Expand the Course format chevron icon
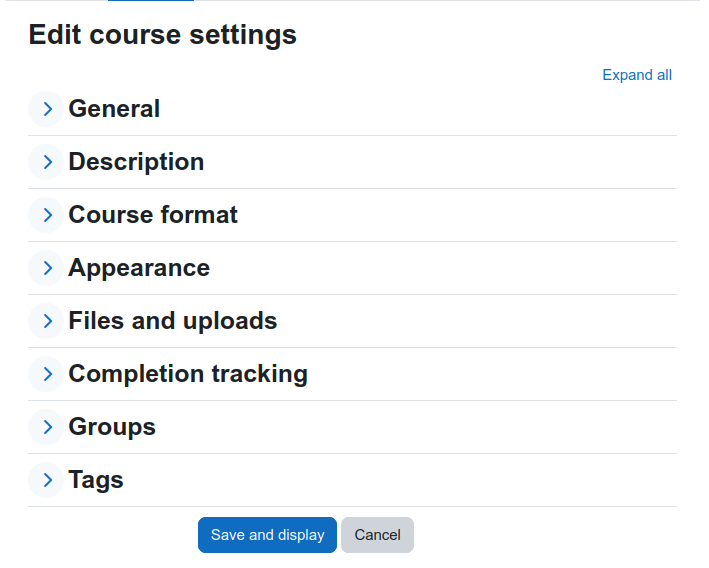709x568 pixels. tap(46, 215)
